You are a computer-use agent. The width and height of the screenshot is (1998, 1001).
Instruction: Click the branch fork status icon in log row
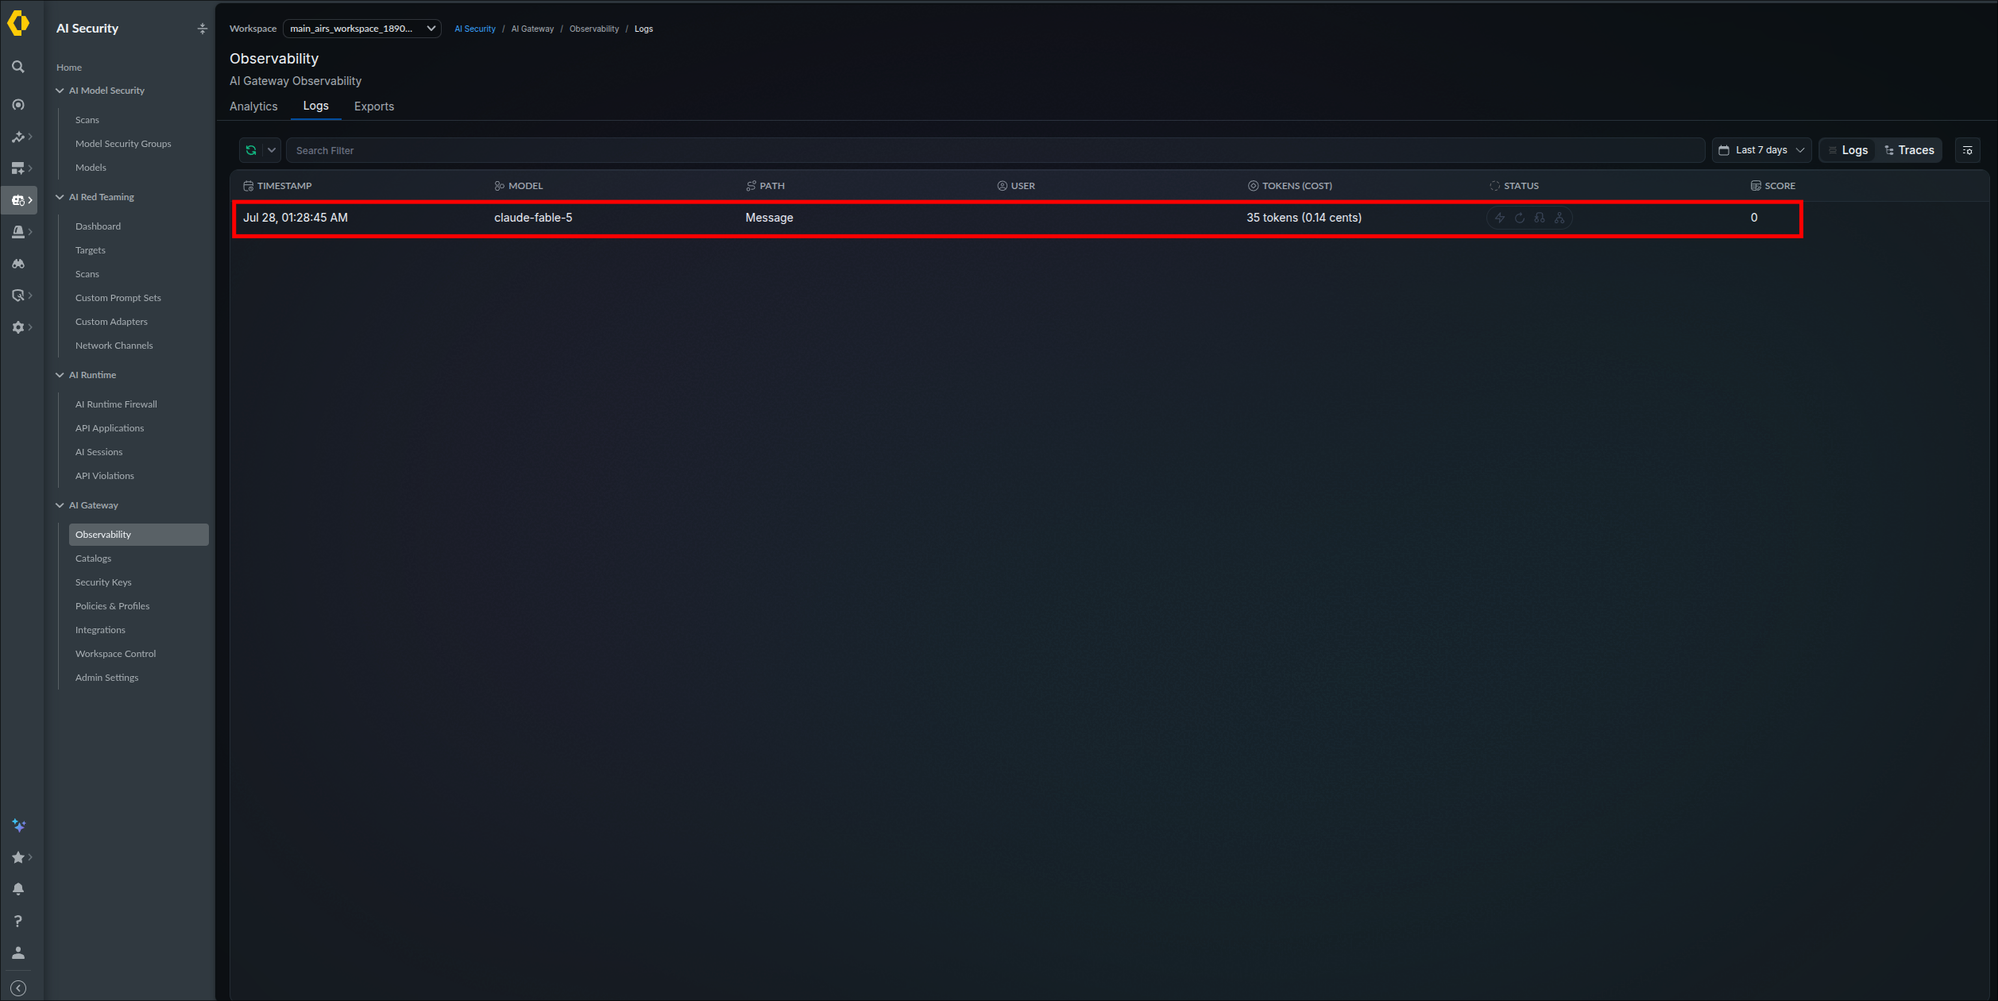click(1559, 218)
